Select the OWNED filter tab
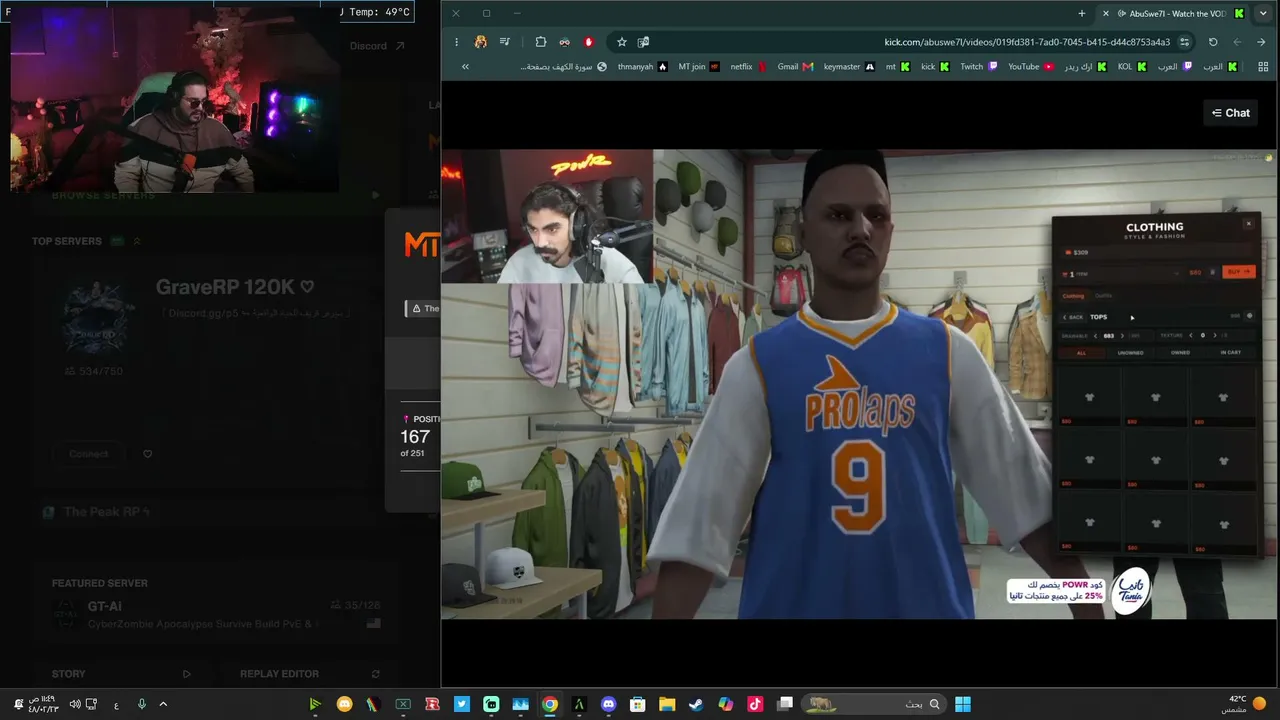 [1180, 353]
